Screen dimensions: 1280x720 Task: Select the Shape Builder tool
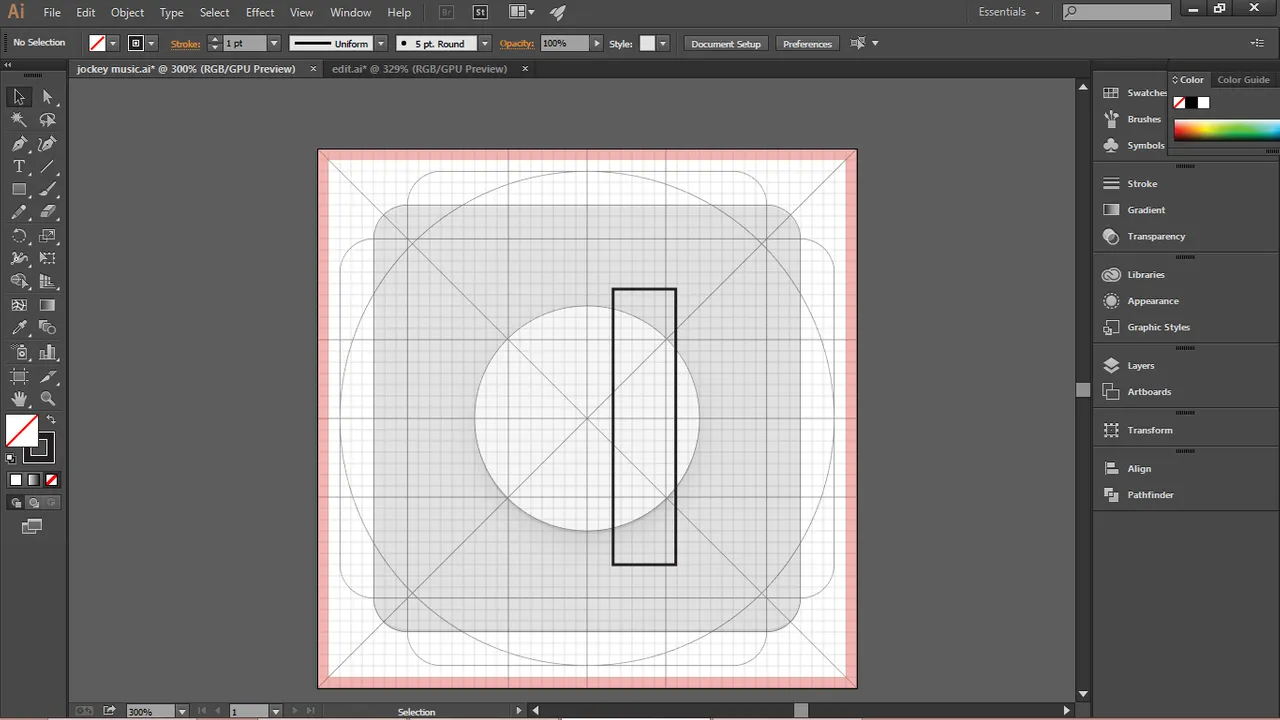pyautogui.click(x=19, y=282)
